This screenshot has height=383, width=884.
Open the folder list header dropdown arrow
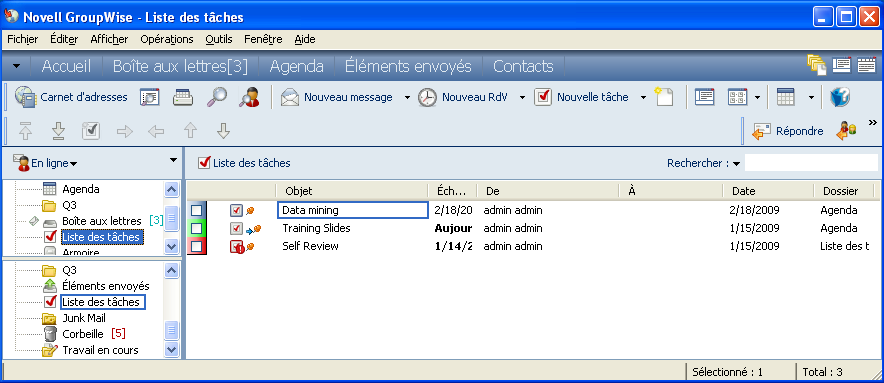pyautogui.click(x=173, y=160)
